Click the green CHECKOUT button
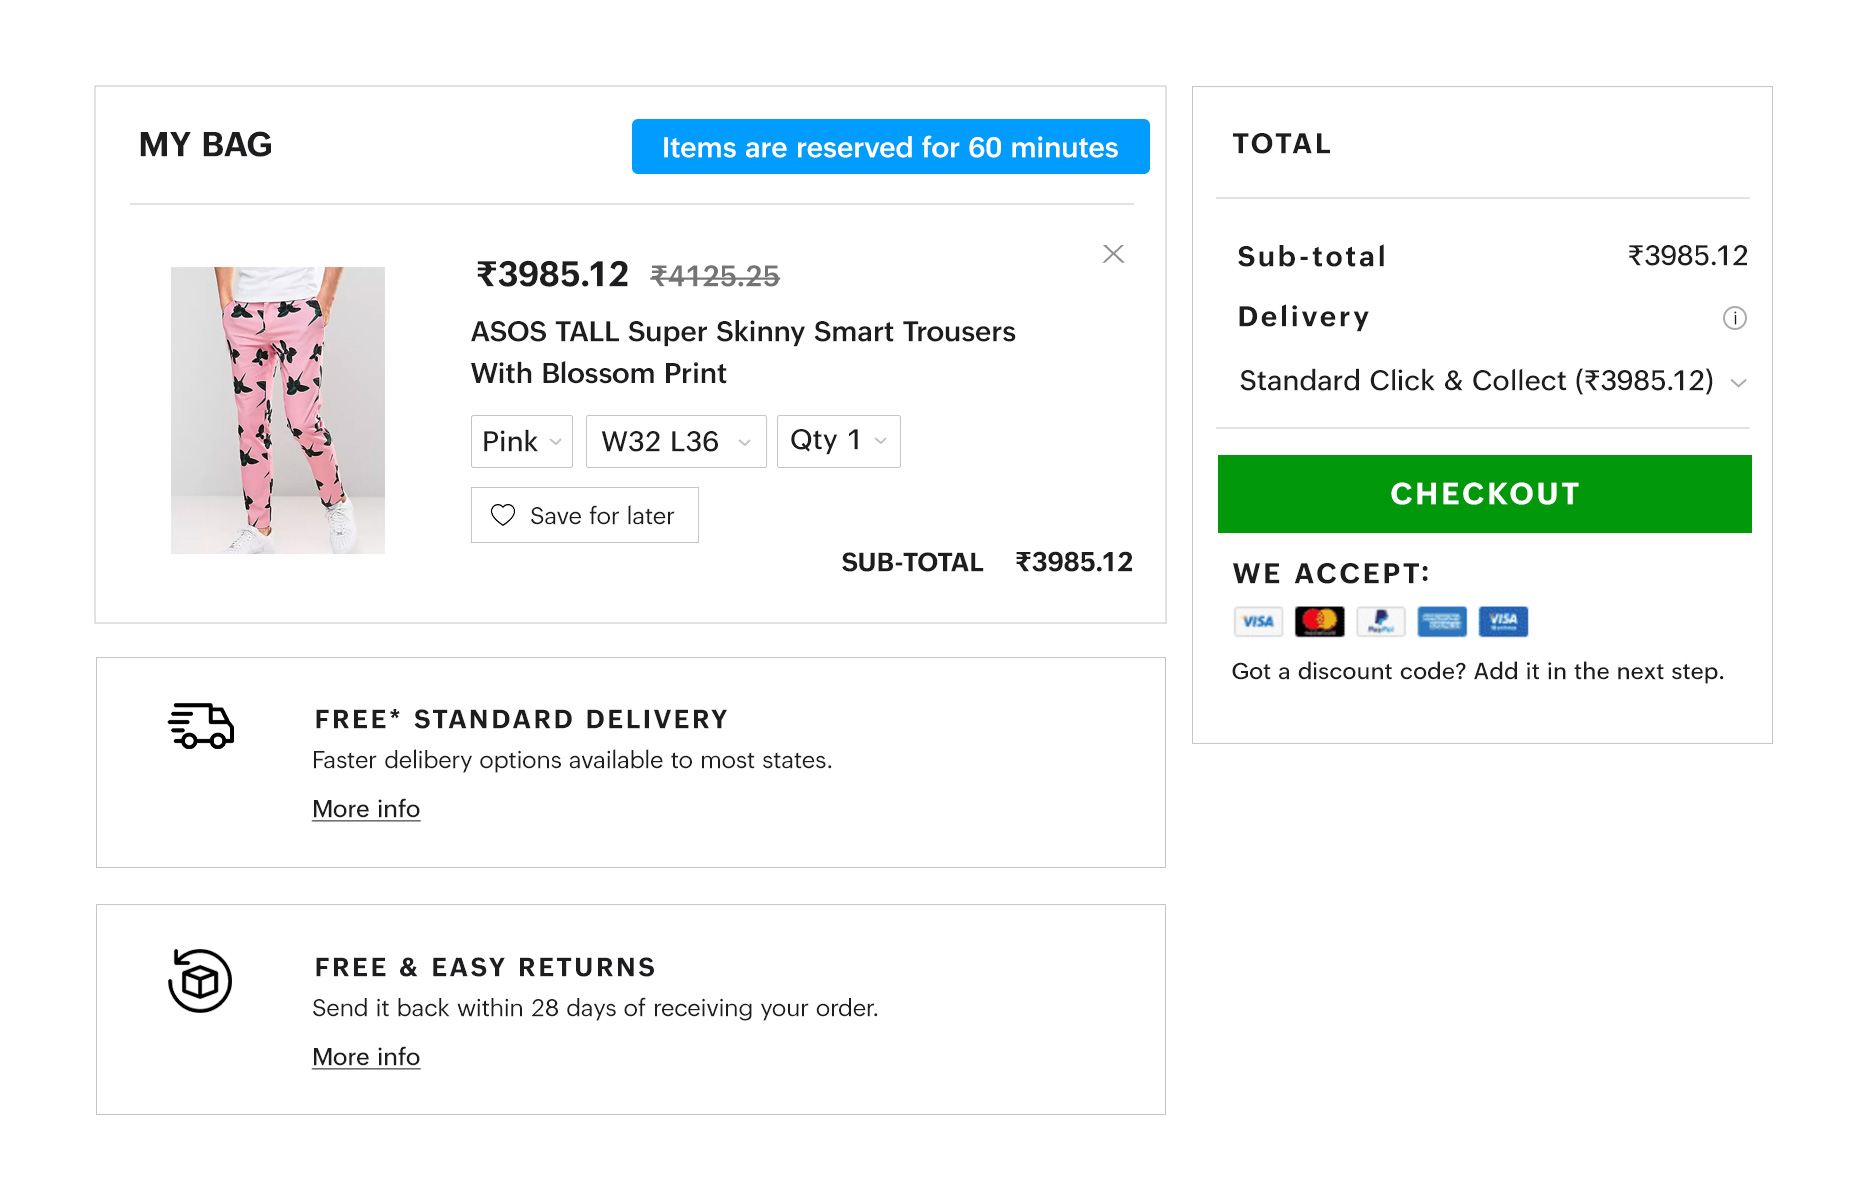The width and height of the screenshot is (1872, 1200). point(1484,493)
